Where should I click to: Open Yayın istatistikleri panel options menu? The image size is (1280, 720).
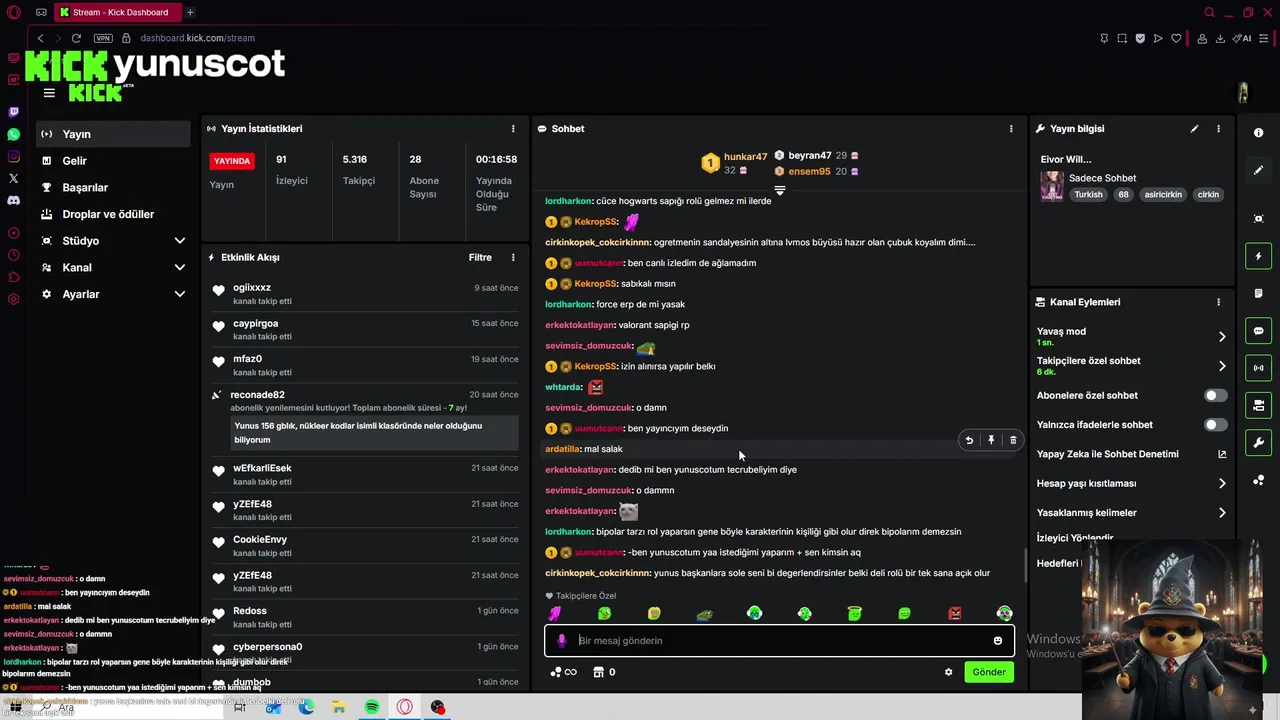tap(513, 129)
